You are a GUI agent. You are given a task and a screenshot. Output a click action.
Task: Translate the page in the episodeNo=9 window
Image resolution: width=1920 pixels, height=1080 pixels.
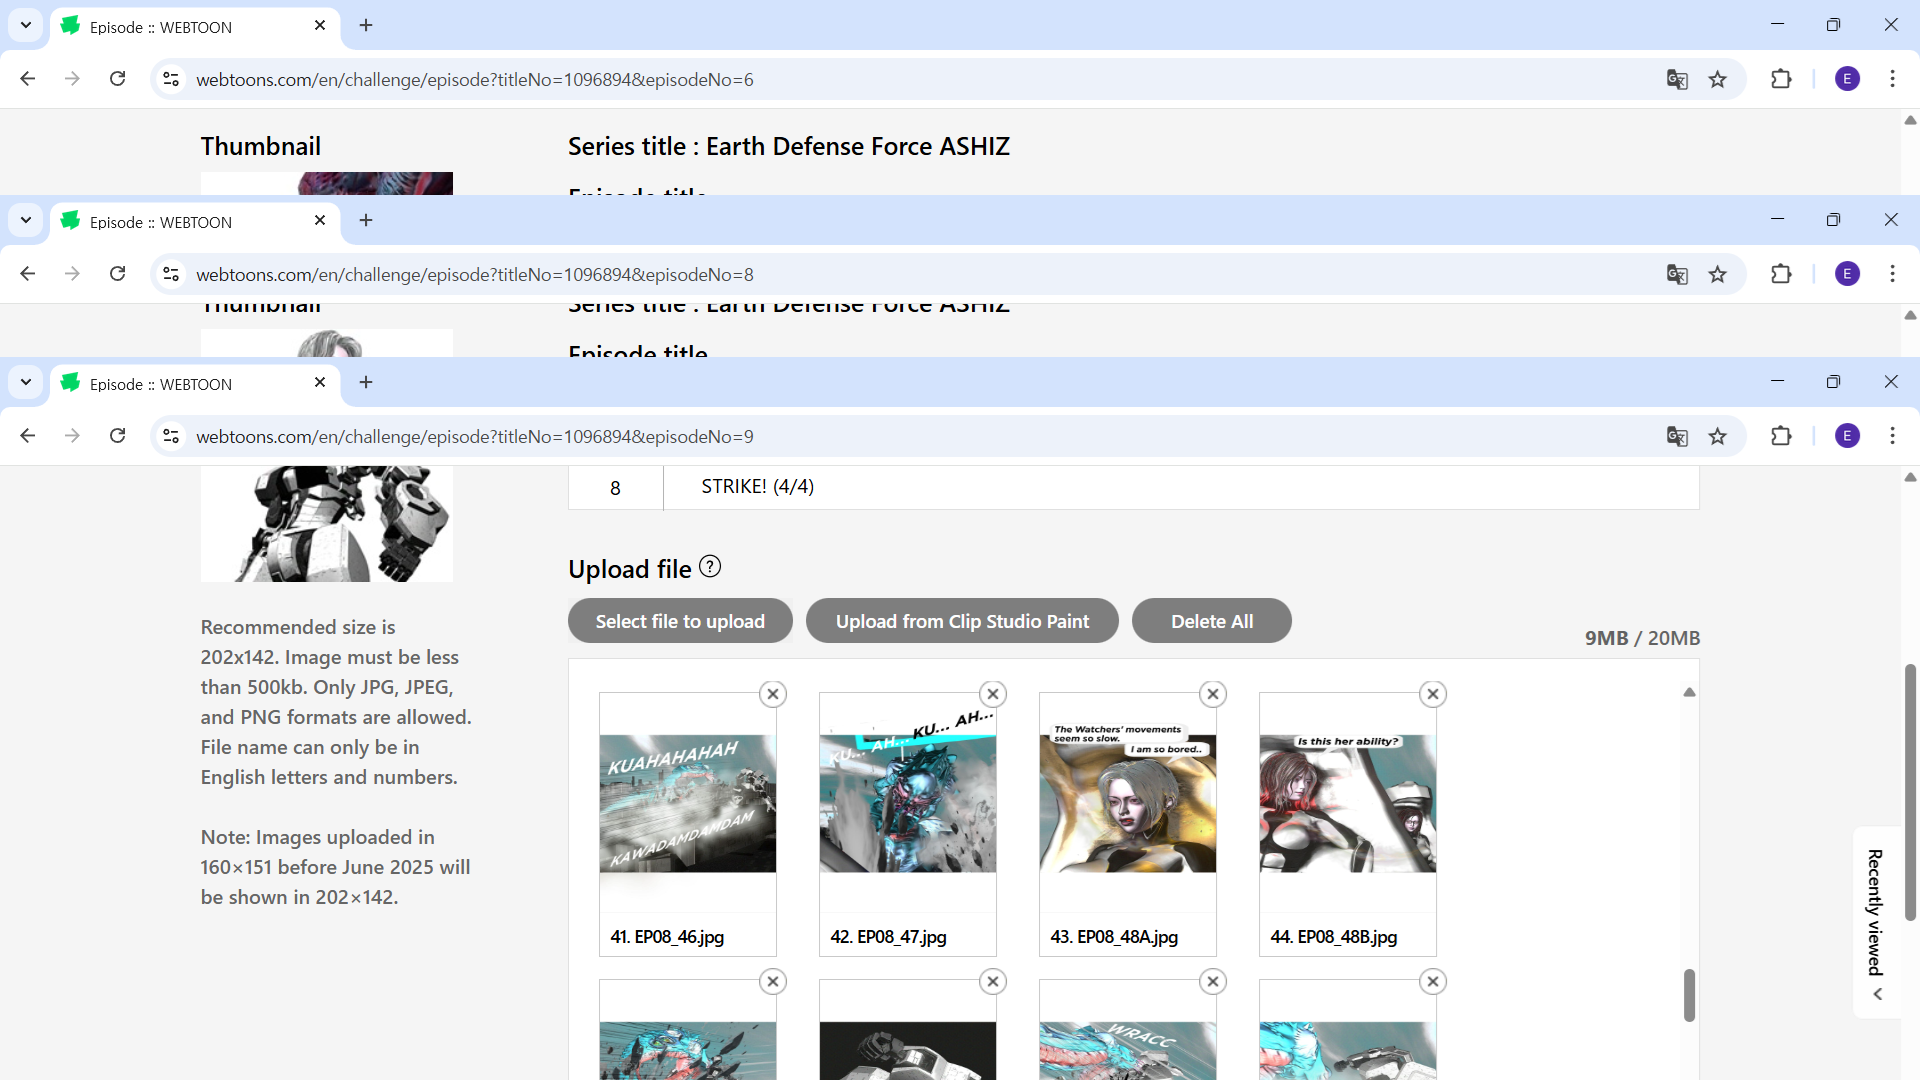click(x=1677, y=436)
